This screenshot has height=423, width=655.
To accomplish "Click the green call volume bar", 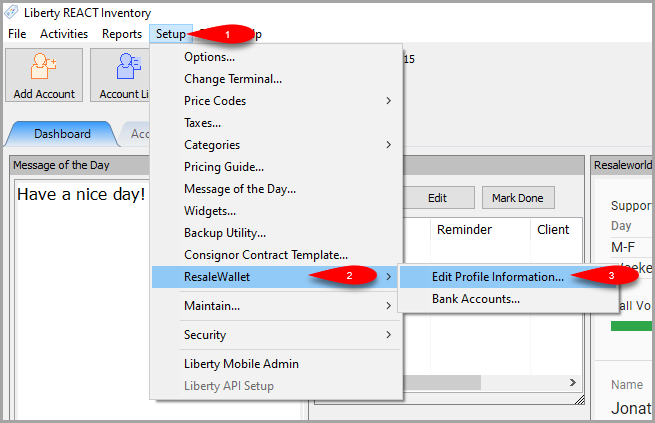I will 632,326.
